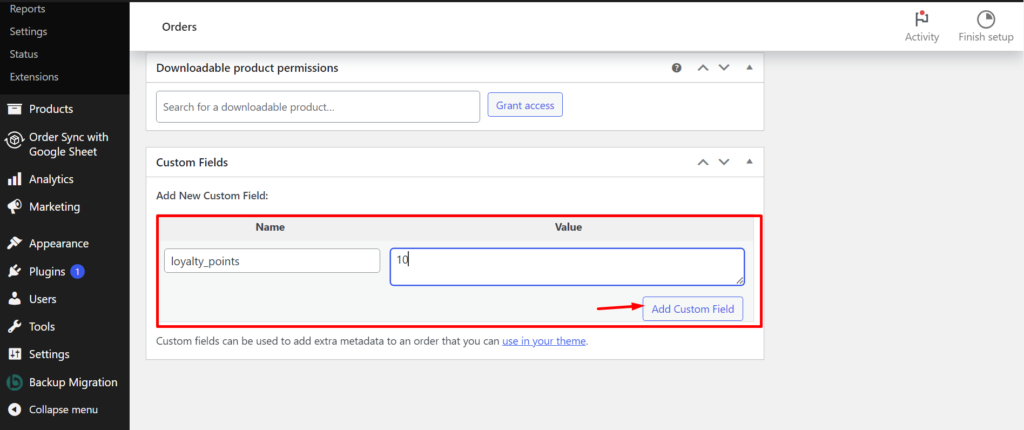Viewport: 1024px width, 430px height.
Task: Click the downloadable product search field
Action: point(318,107)
